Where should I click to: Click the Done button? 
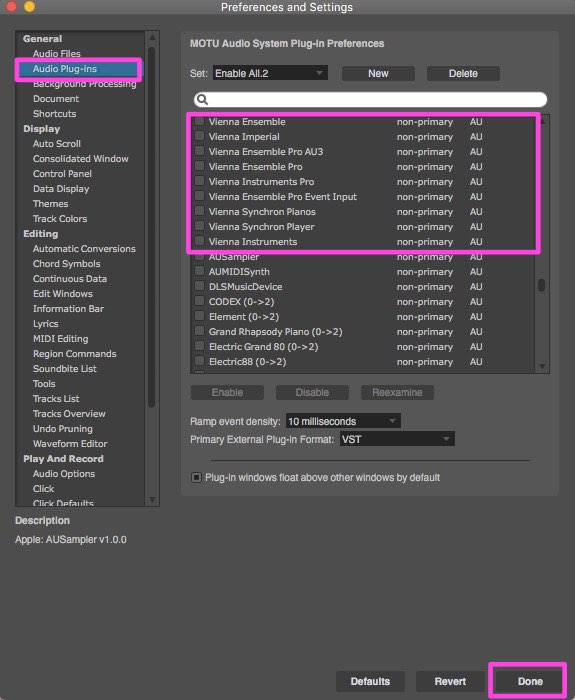click(x=530, y=681)
